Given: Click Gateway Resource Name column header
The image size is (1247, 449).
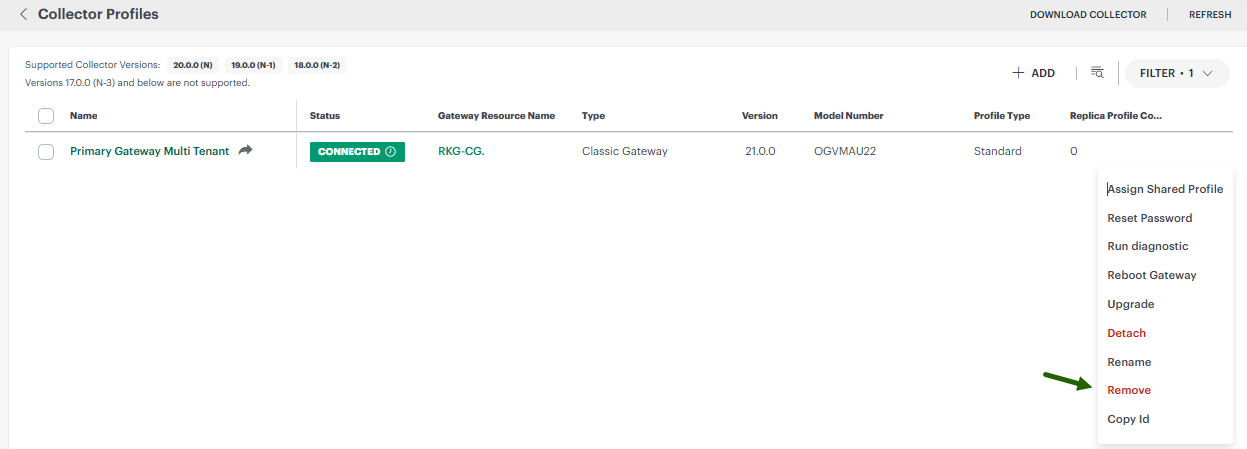Looking at the screenshot, I should [496, 116].
